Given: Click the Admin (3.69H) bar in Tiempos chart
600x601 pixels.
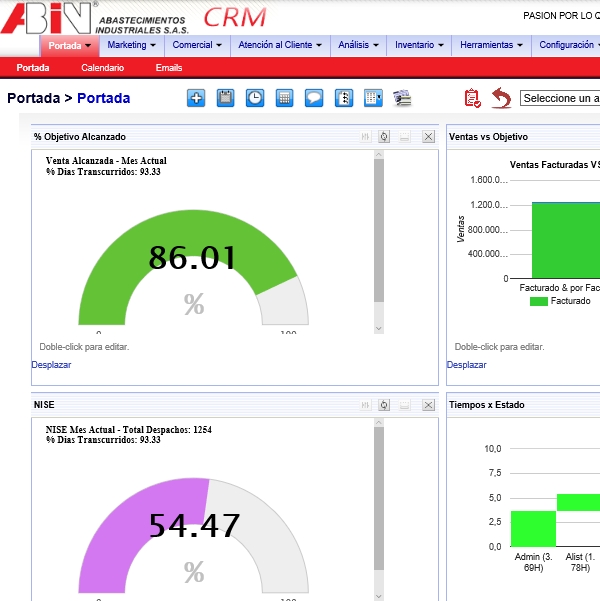Looking at the screenshot, I should (533, 529).
